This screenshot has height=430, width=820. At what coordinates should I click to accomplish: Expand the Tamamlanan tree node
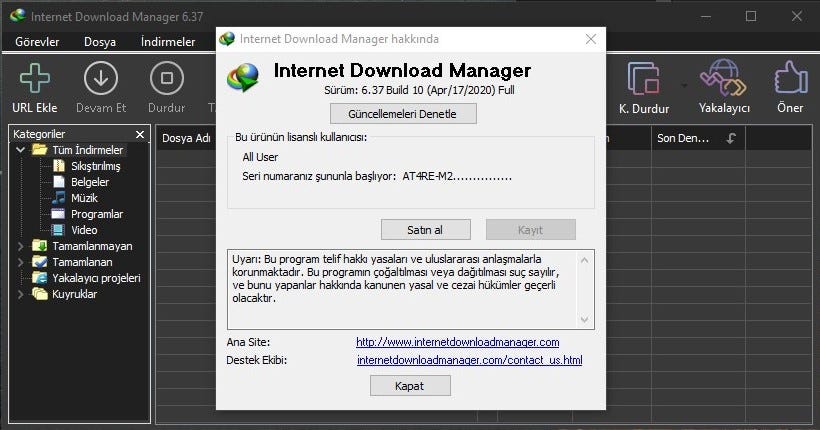(20, 262)
